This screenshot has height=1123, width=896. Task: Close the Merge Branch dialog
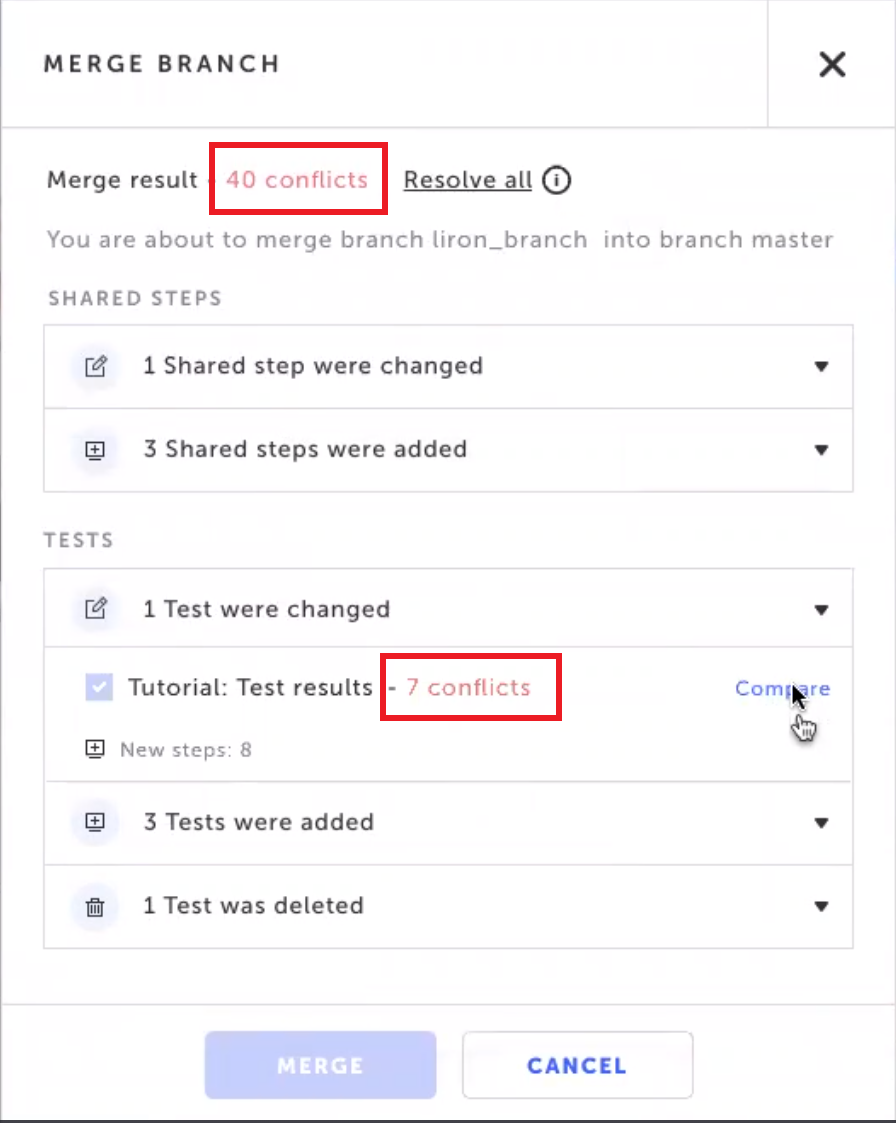coord(832,65)
